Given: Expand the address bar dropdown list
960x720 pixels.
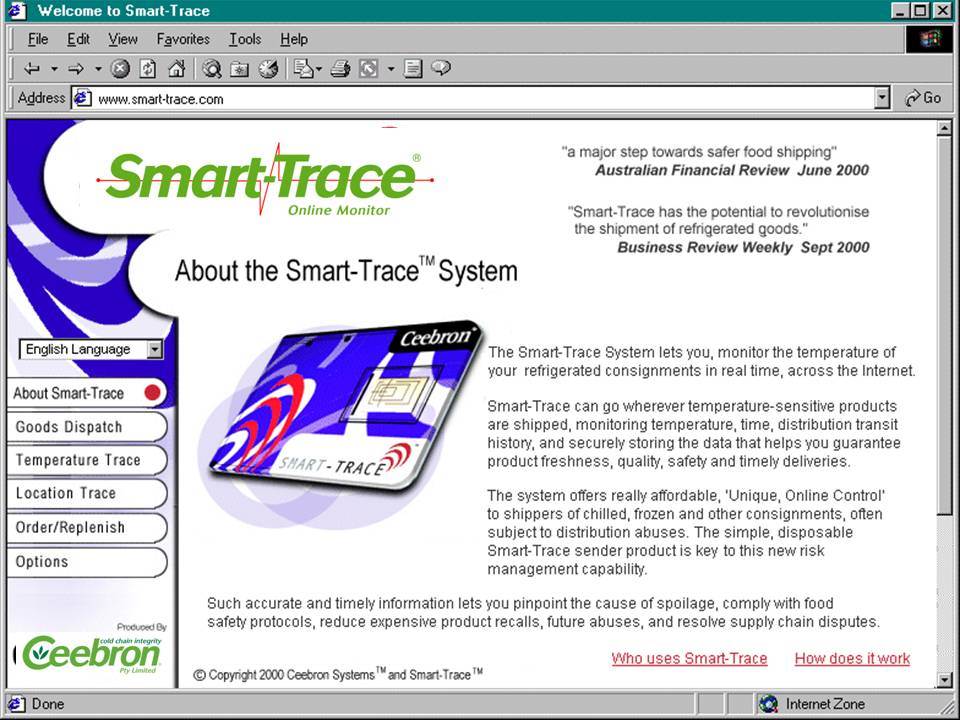Looking at the screenshot, I should 882,98.
